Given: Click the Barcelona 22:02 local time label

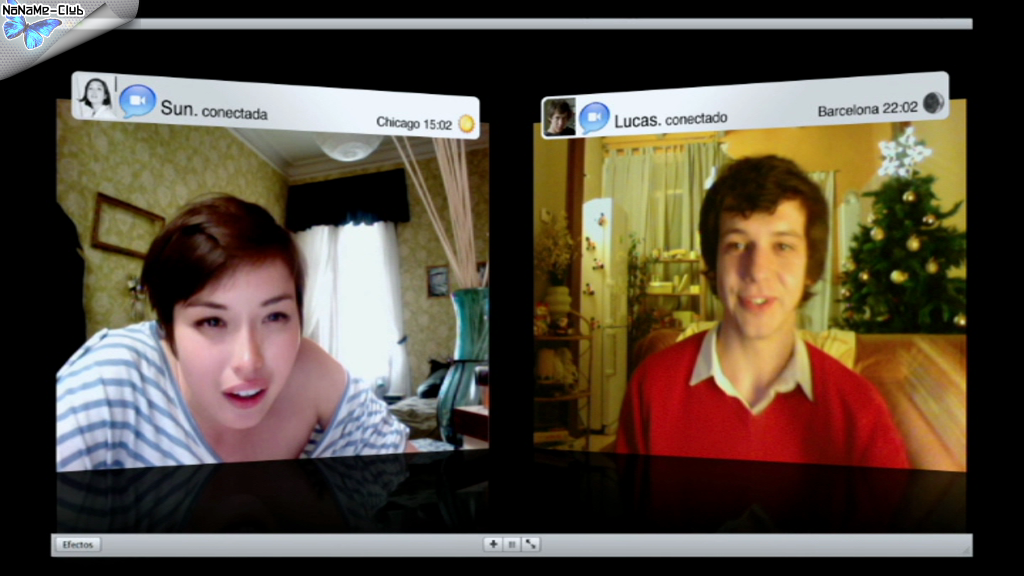Looking at the screenshot, I should 867,109.
